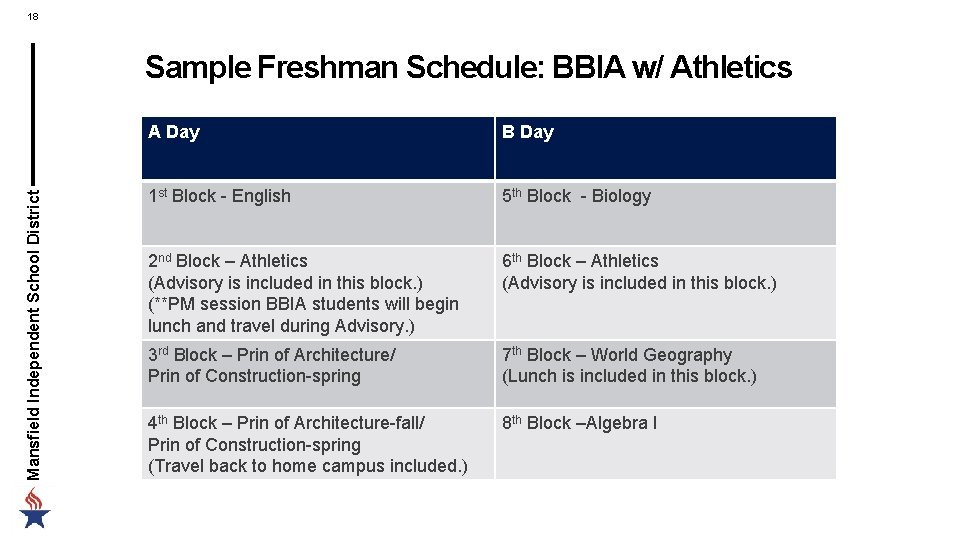Click the 3rd Block – Prin of Architecture line

pos(272,355)
